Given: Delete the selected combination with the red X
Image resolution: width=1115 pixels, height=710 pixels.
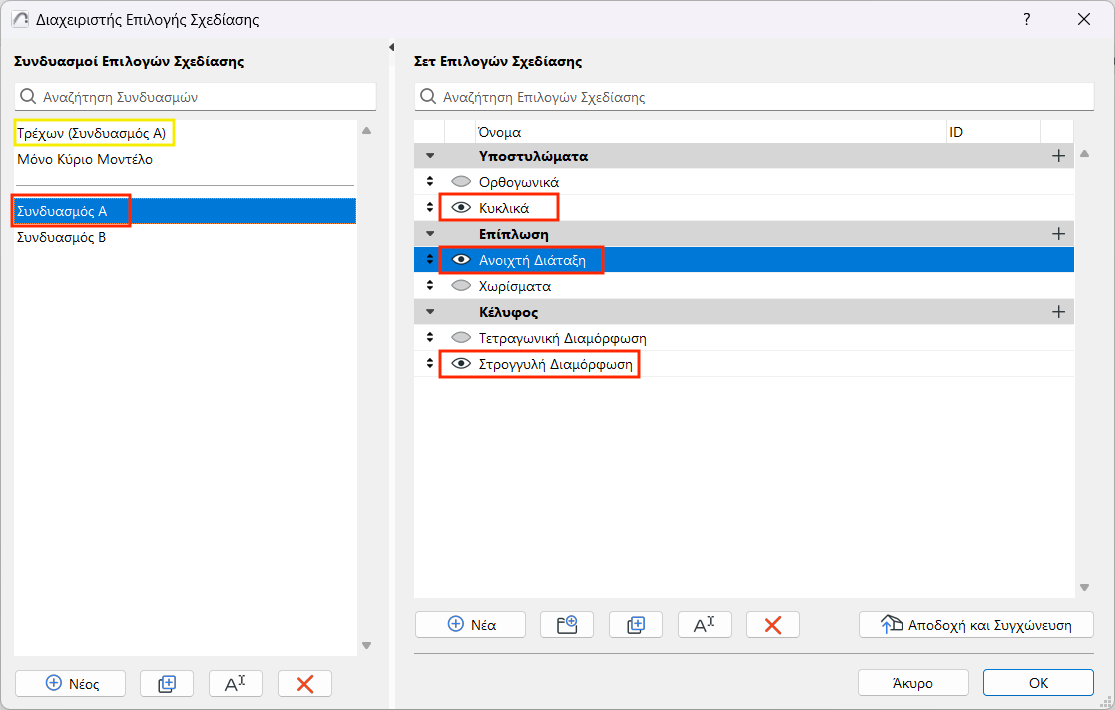Looking at the screenshot, I should pyautogui.click(x=304, y=684).
